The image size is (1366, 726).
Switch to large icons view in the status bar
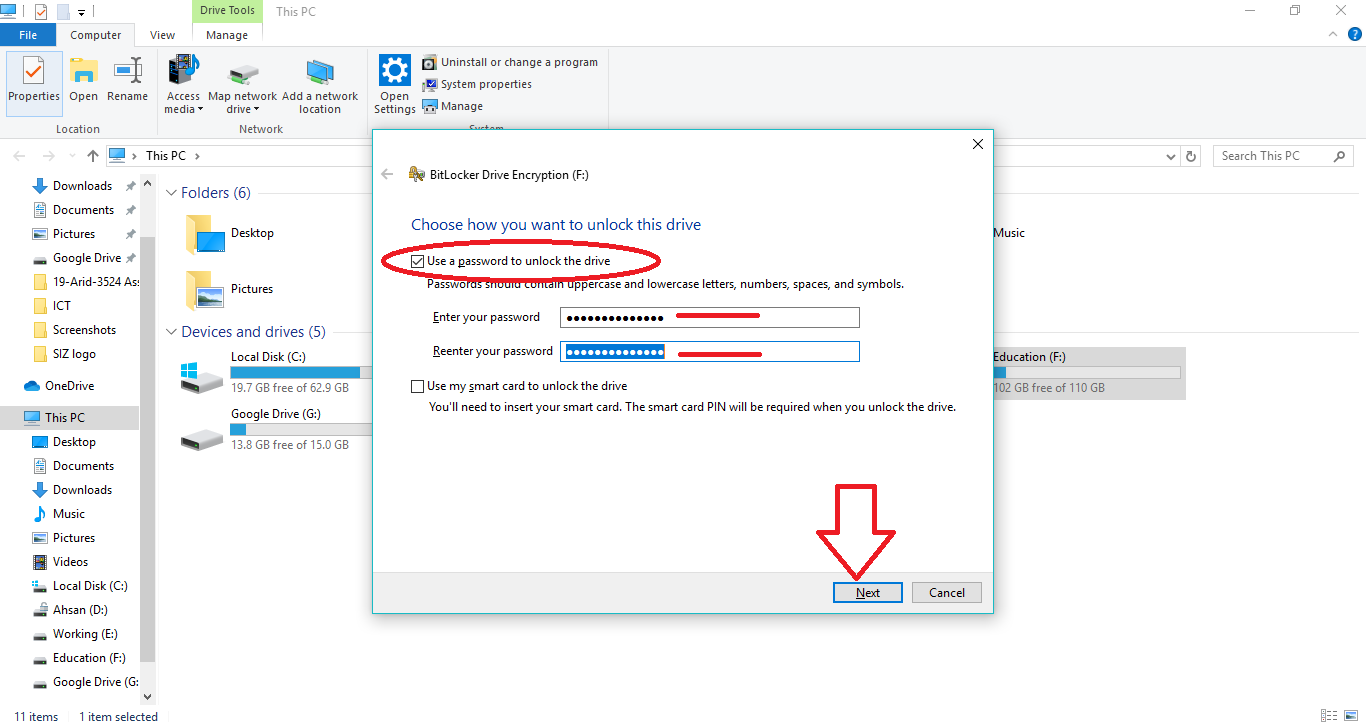pos(1349,716)
